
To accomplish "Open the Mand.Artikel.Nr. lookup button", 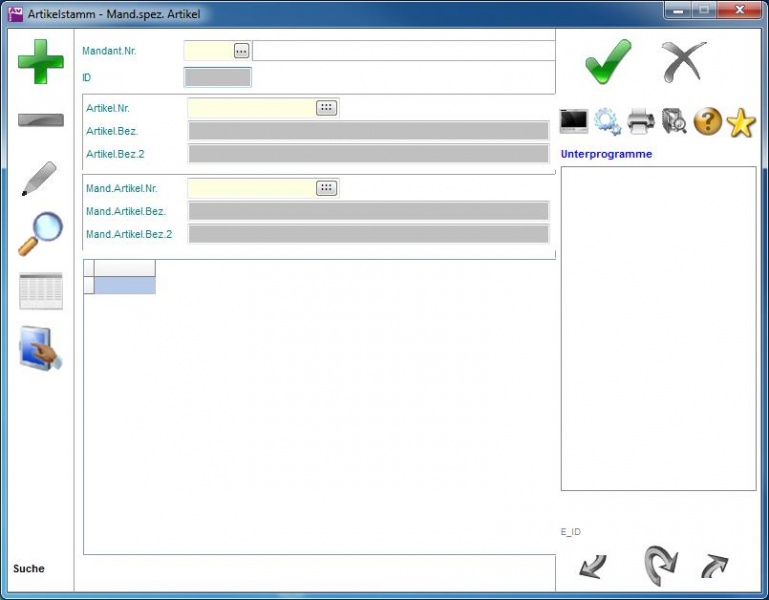I will coord(326,188).
